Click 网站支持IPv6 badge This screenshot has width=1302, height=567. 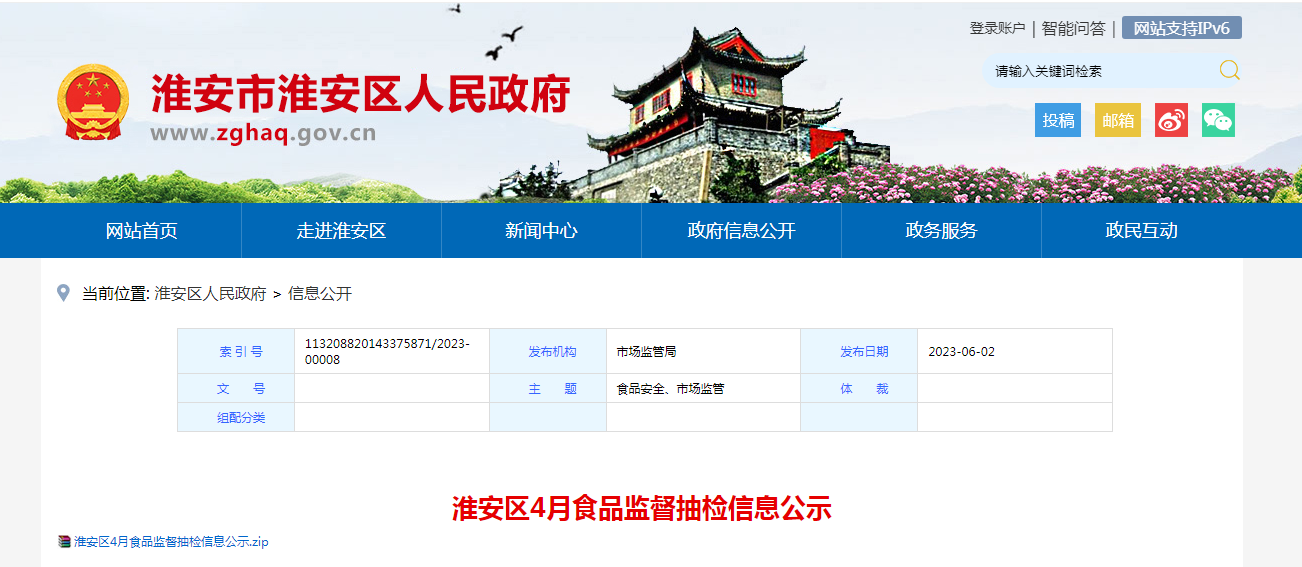coord(1182,28)
